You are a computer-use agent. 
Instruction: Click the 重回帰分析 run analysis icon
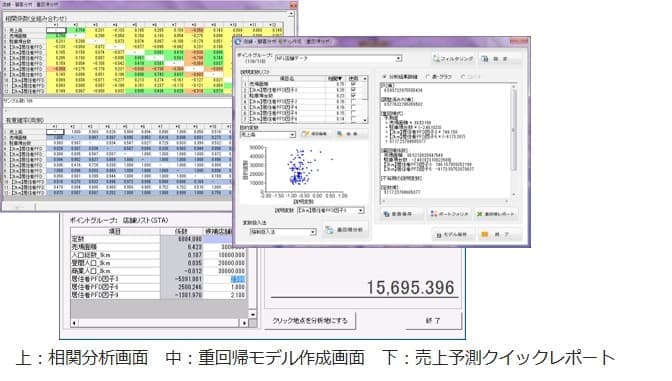click(x=345, y=230)
